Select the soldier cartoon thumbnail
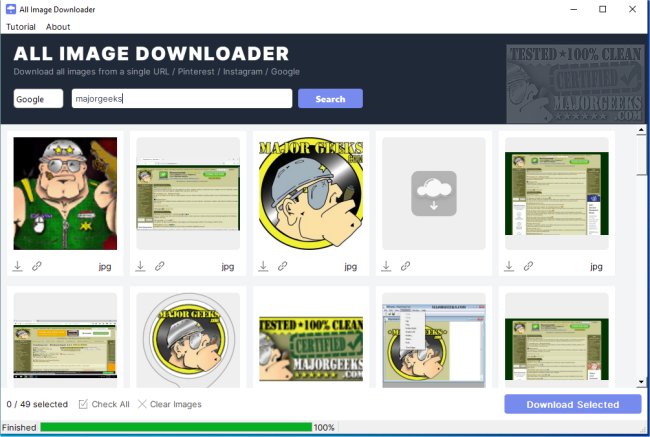 coord(65,194)
